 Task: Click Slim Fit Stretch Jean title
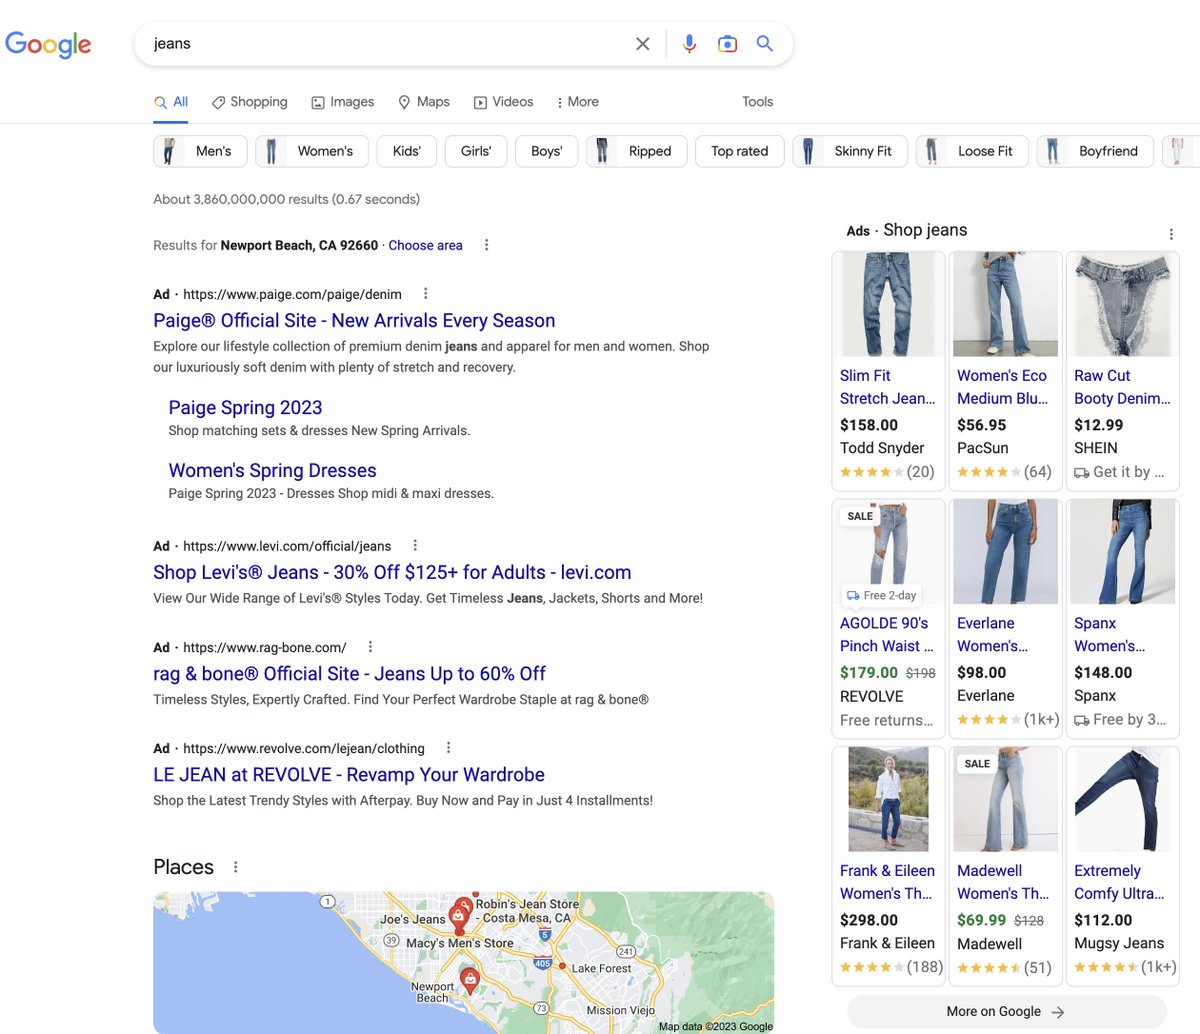(888, 387)
